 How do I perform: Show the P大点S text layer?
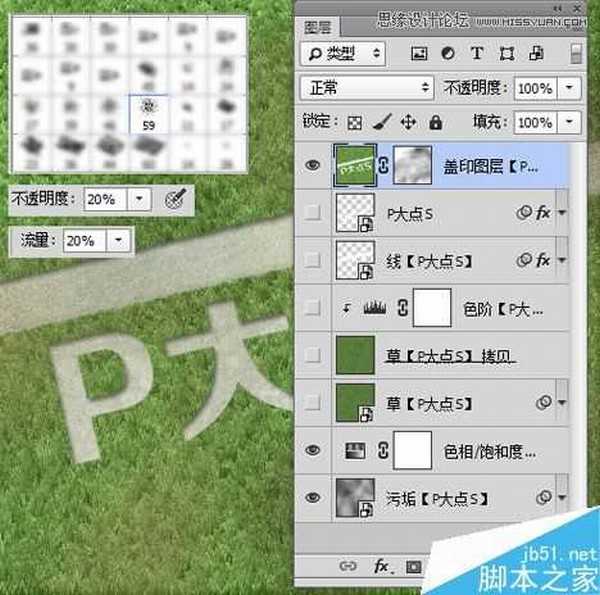313,213
